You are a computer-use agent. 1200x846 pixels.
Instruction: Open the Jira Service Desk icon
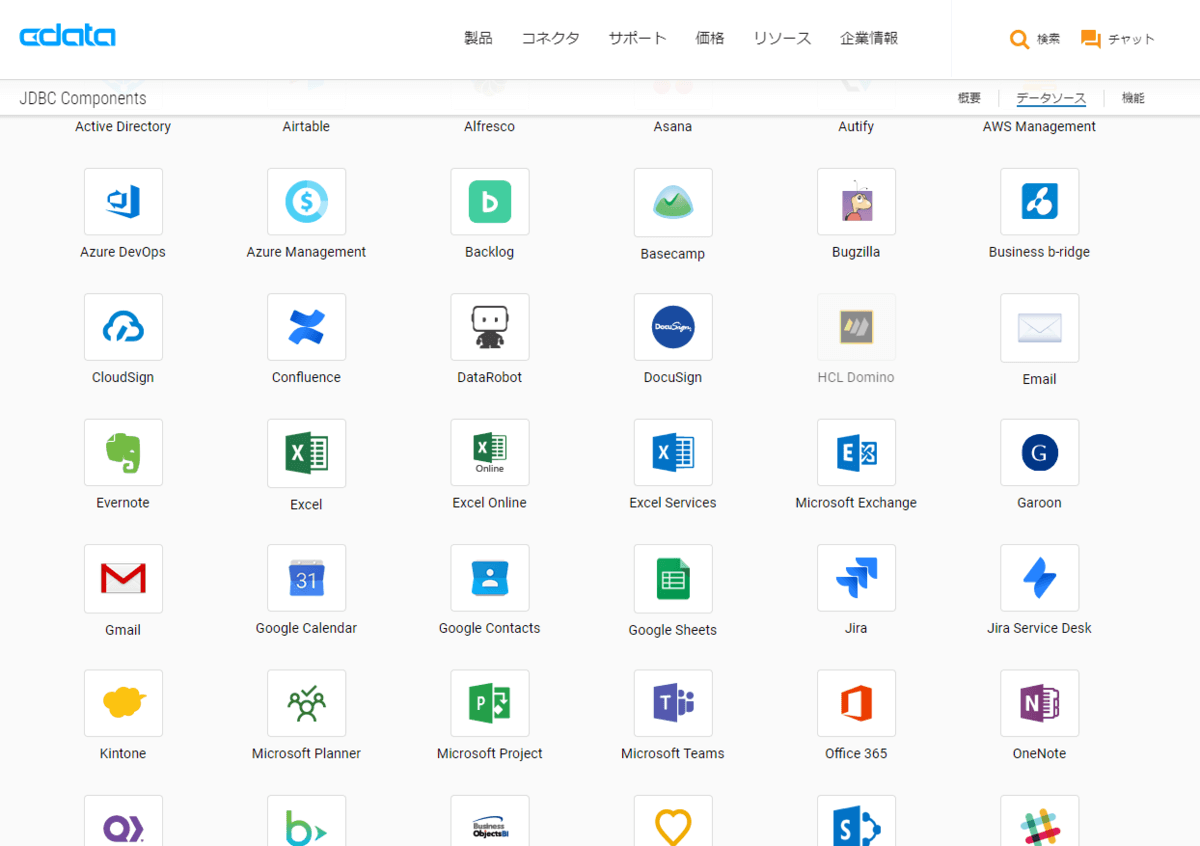point(1039,578)
